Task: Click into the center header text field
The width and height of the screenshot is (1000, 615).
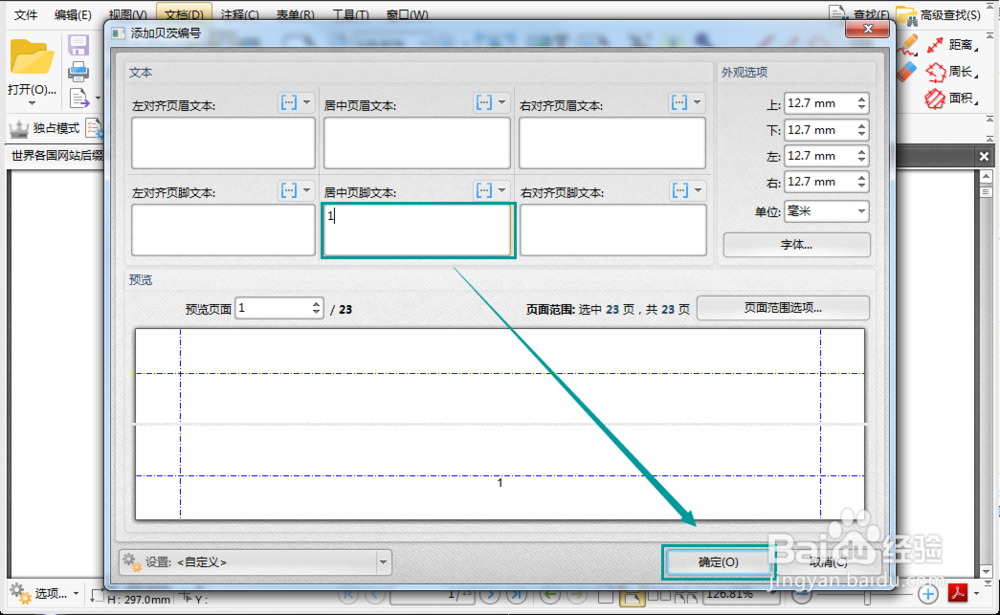Action: [x=417, y=143]
